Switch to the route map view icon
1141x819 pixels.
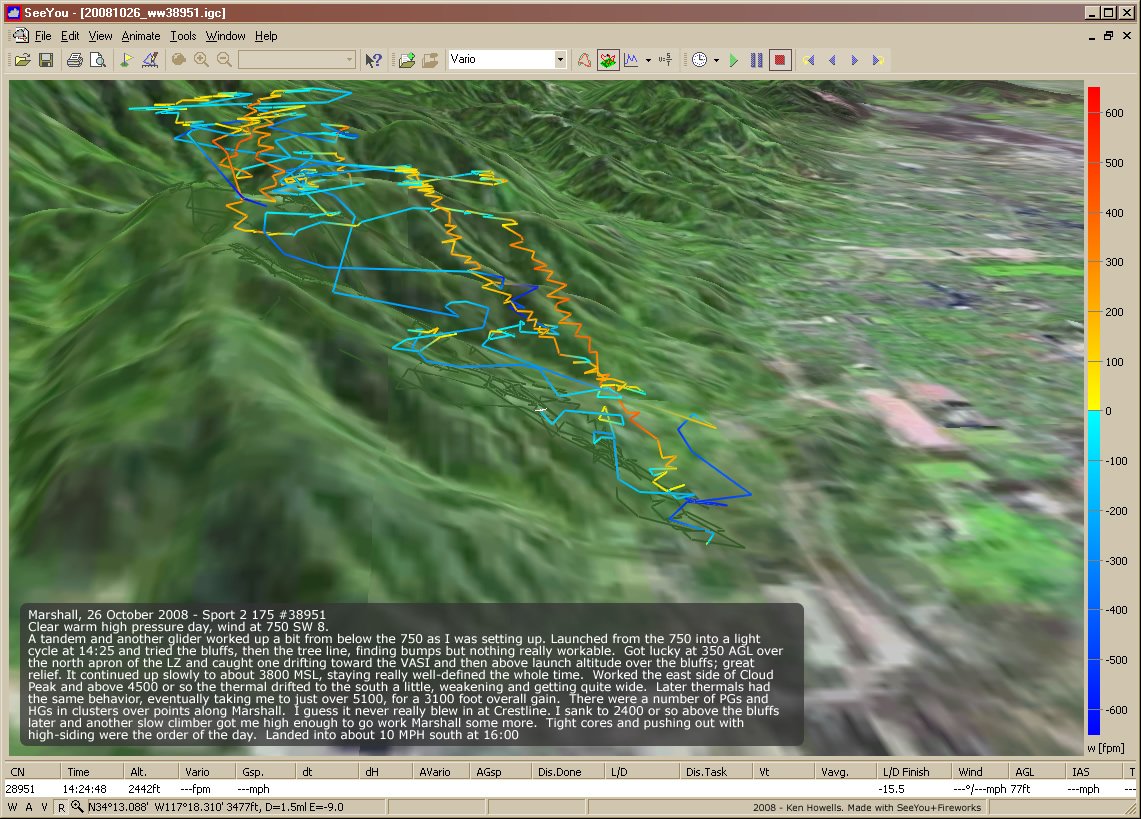click(584, 60)
